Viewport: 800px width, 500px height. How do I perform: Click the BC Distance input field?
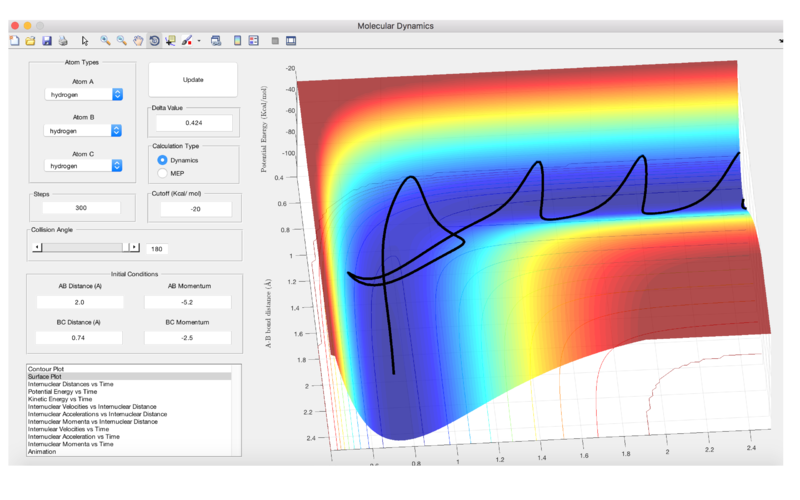pyautogui.click(x=79, y=338)
